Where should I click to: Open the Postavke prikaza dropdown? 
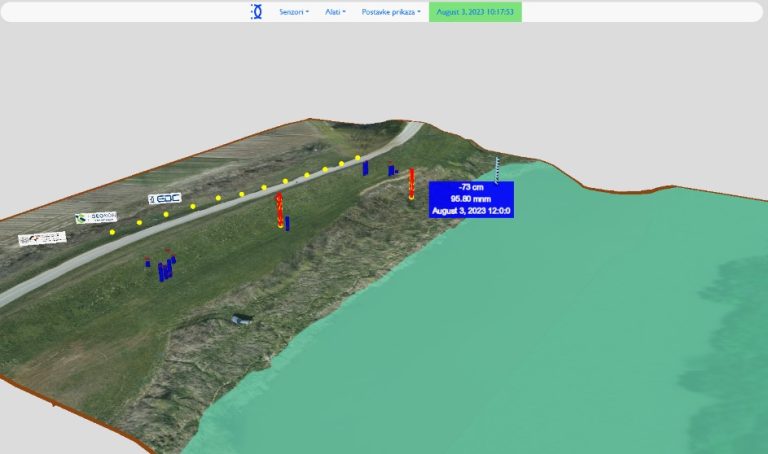(391, 12)
